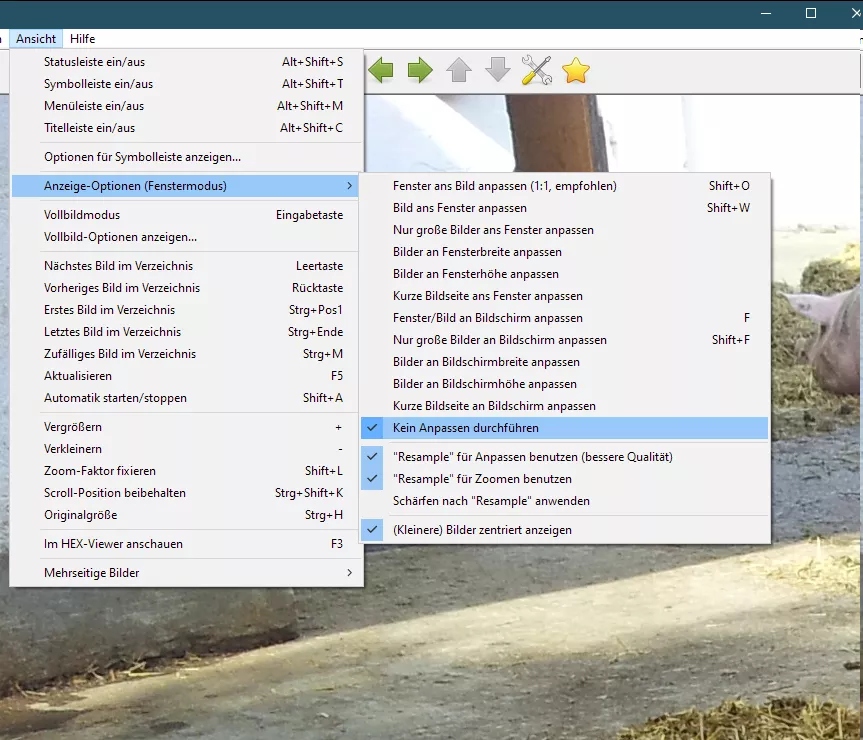
Task: Enable Schärfen nach "Resample" anwenden
Action: pos(491,501)
